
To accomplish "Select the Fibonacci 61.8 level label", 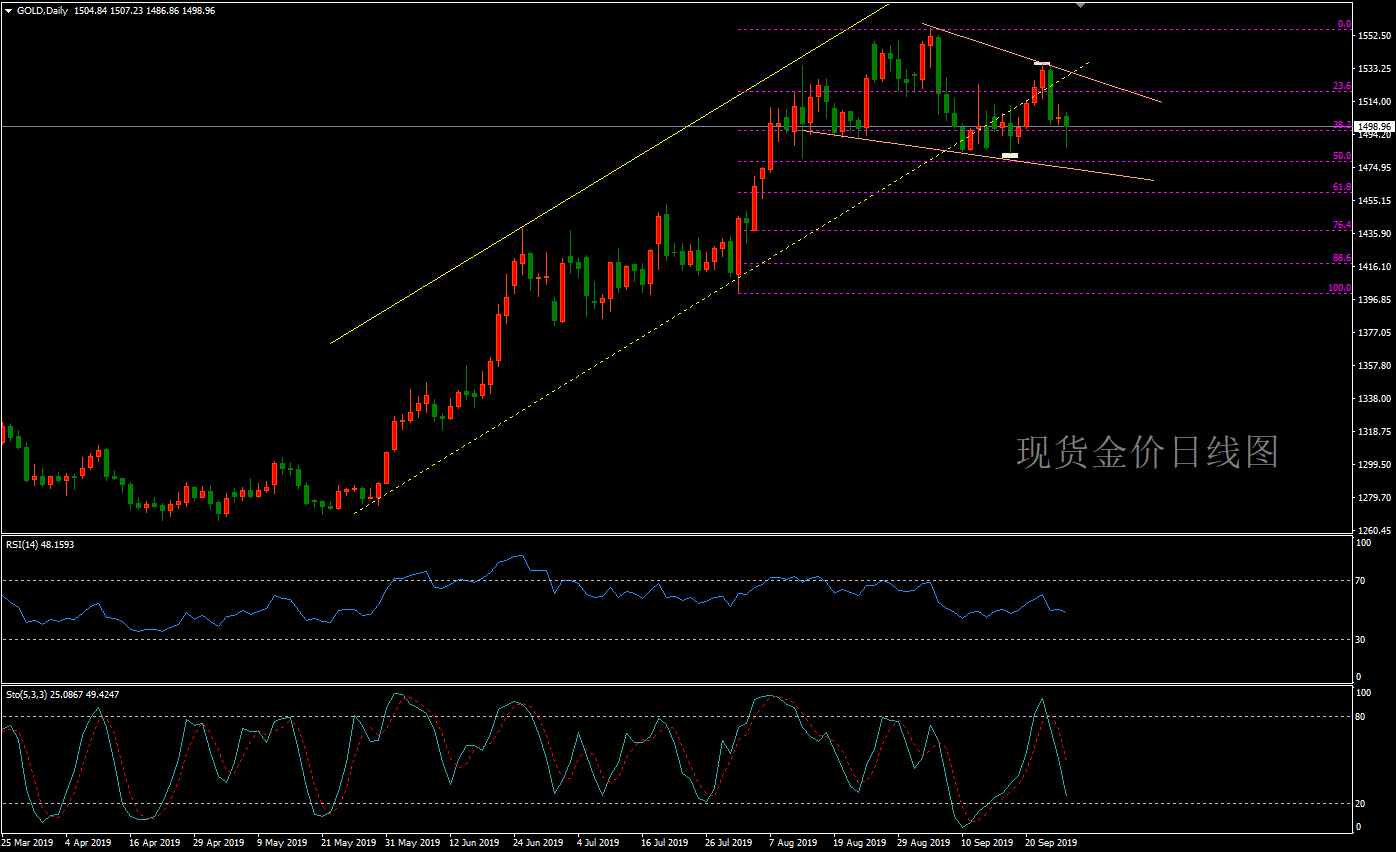I will point(1342,187).
